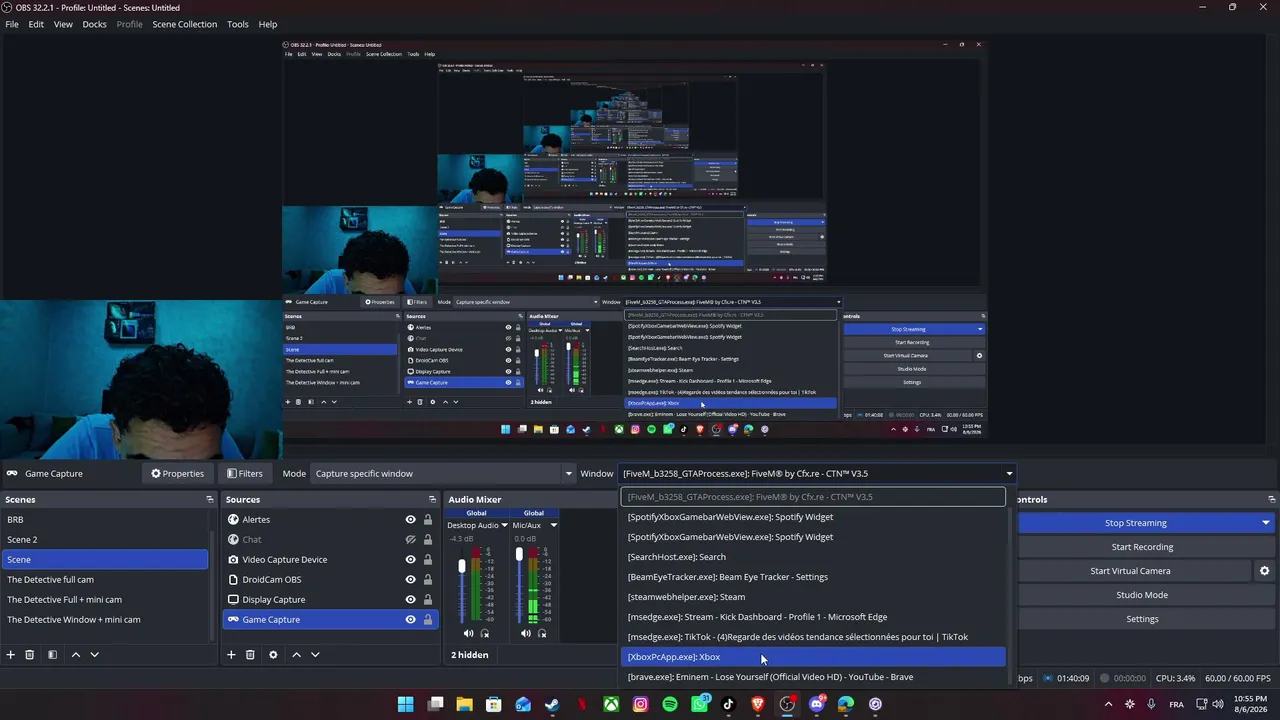Open Windows Start menu
The image size is (1280, 720).
tap(405, 704)
